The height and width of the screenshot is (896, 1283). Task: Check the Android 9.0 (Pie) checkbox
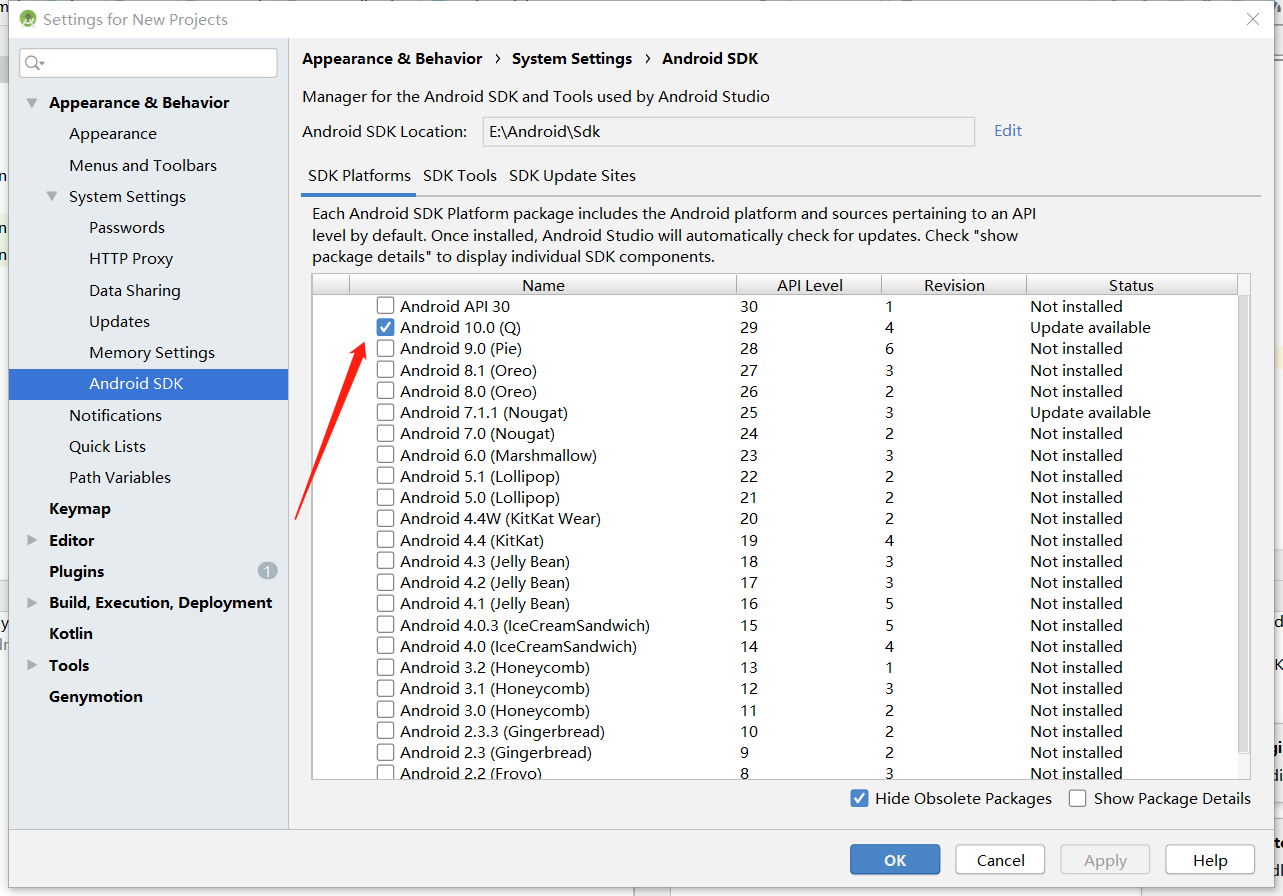click(x=385, y=348)
